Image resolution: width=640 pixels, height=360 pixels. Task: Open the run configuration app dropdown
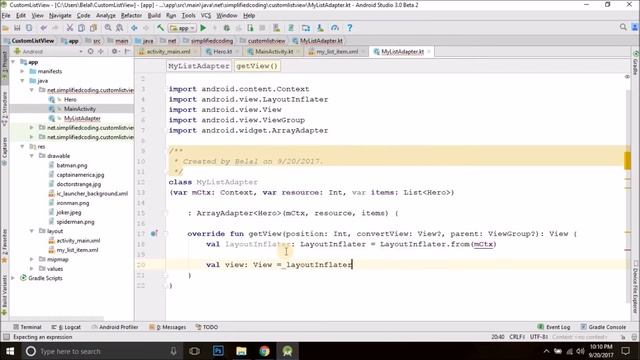[x=182, y=28]
